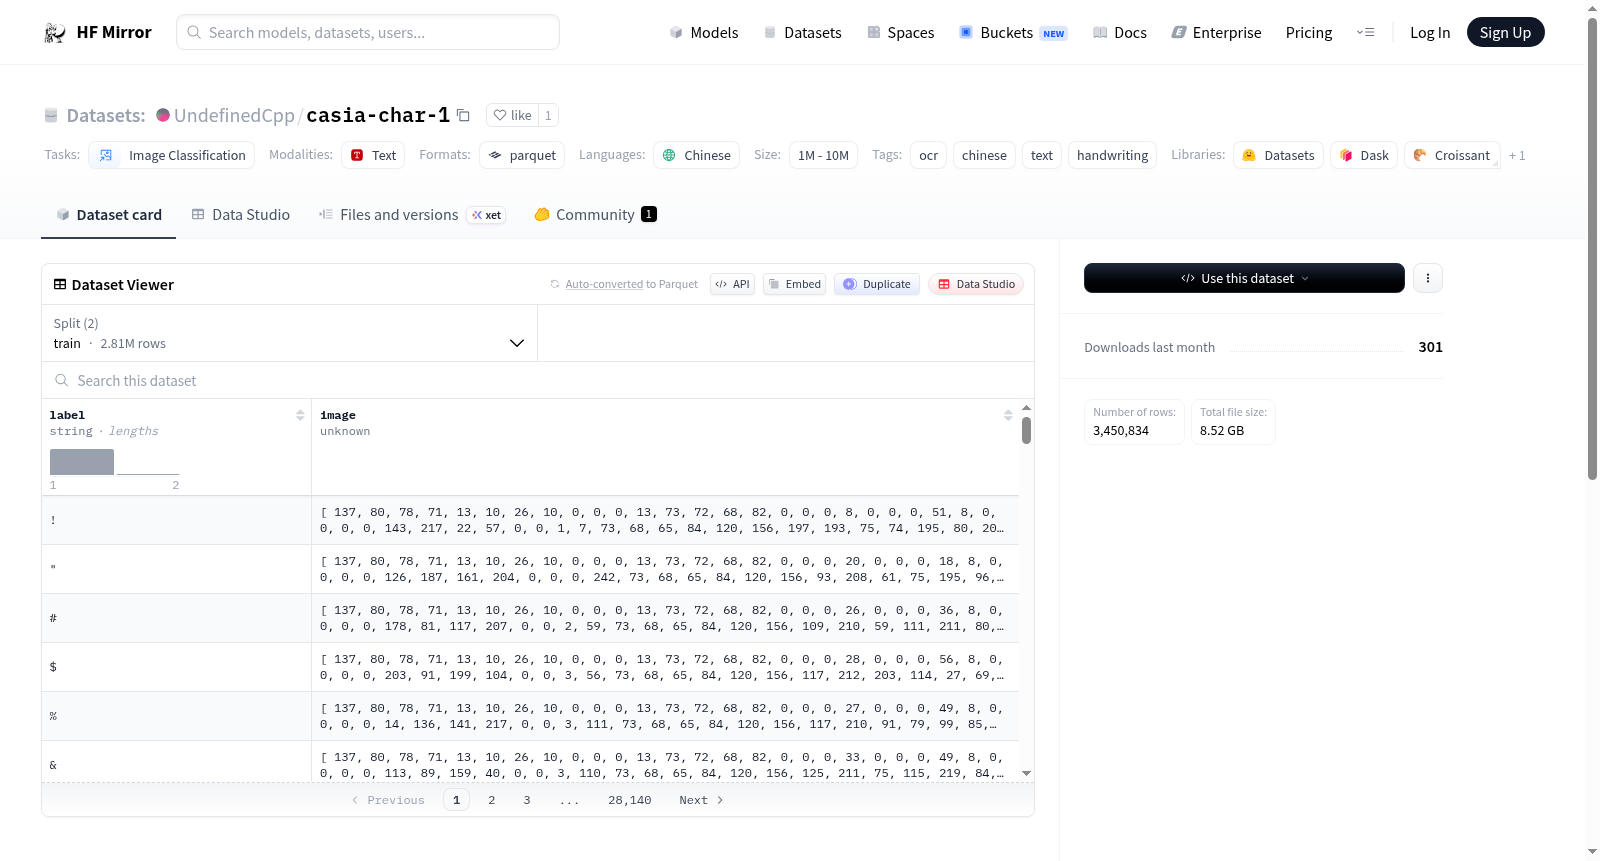Open the Enterprise nav item
The height and width of the screenshot is (861, 1600).
click(x=1217, y=33)
